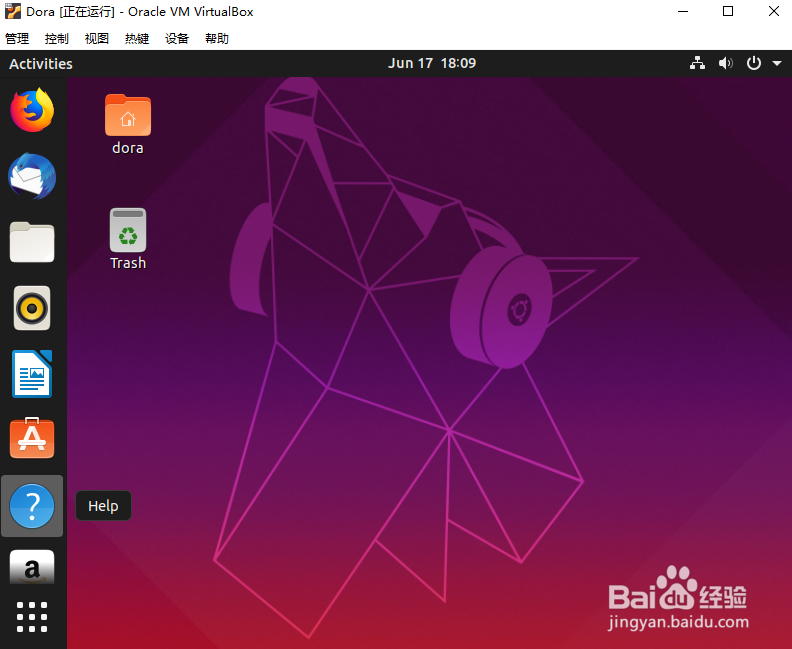Open the 管理 menu
792x649 pixels.
click(x=17, y=39)
